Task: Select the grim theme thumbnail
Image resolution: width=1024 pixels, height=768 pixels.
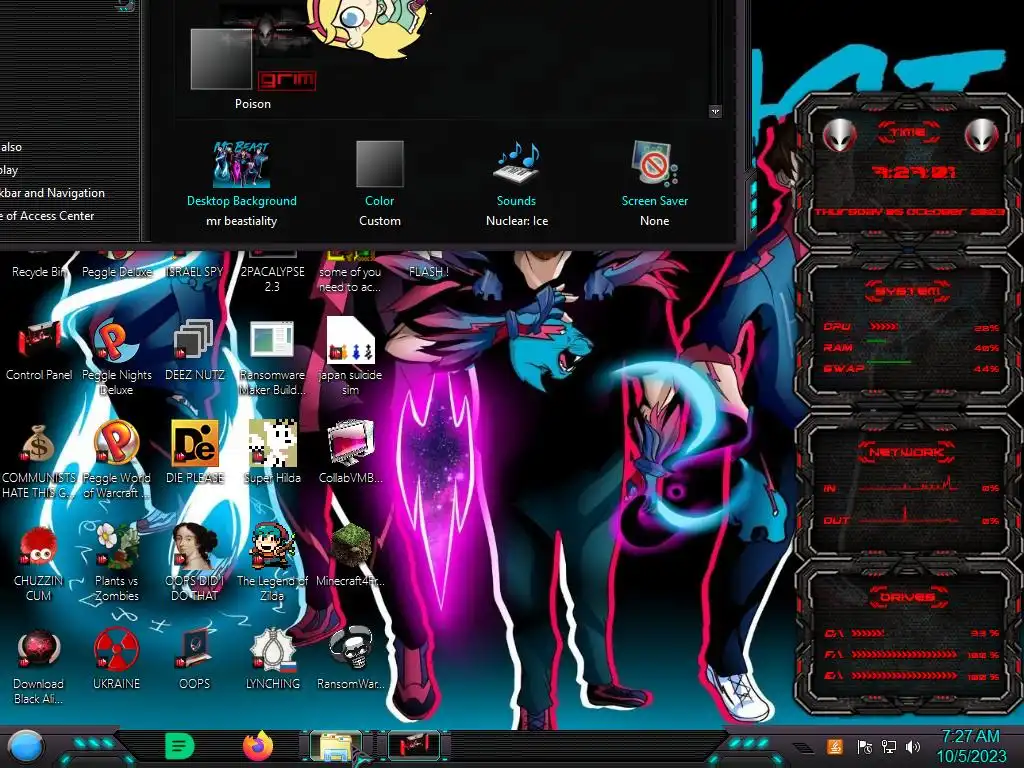Action: coord(287,80)
